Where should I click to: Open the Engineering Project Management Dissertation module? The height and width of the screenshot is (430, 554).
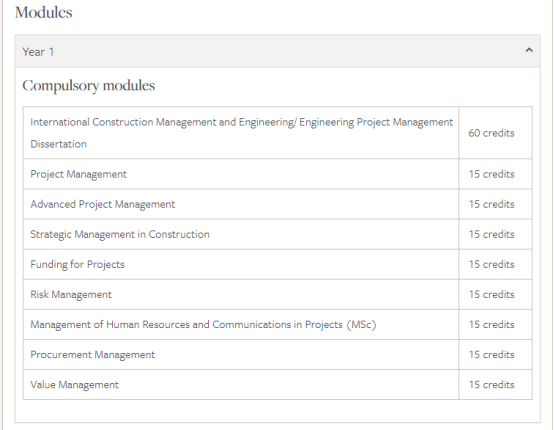[x=241, y=133]
